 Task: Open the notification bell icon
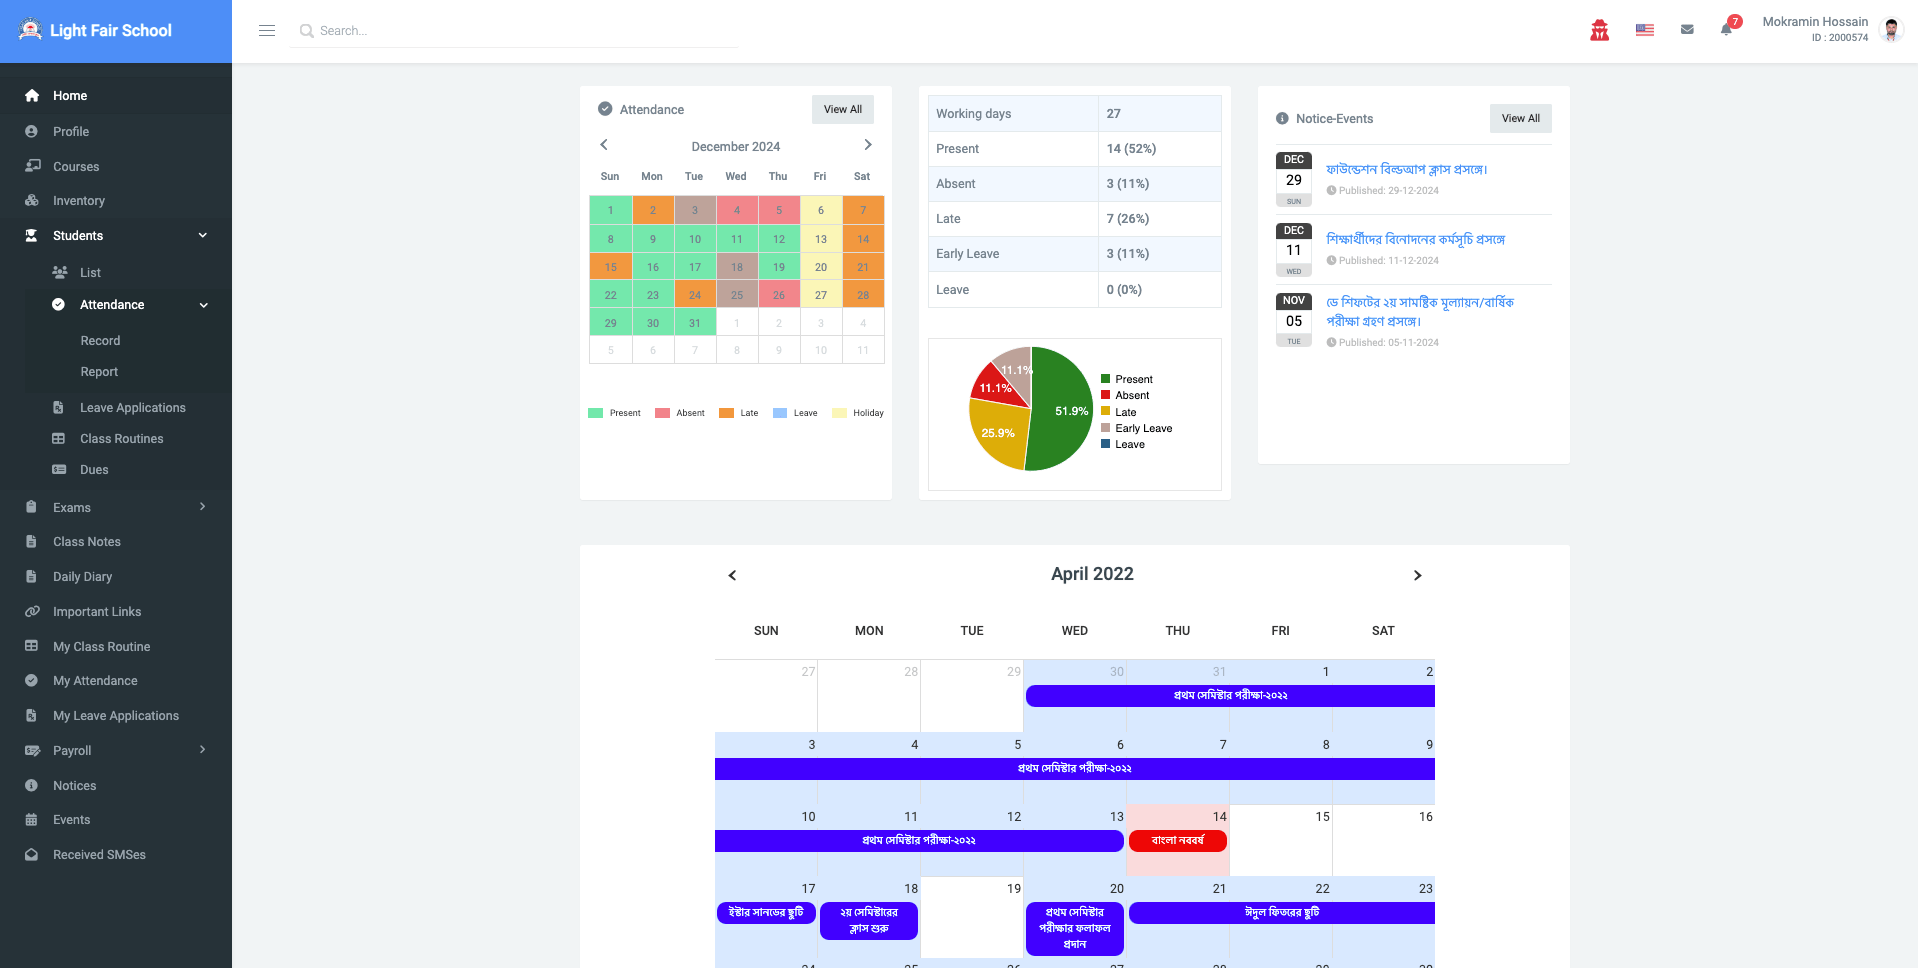[x=1726, y=30]
